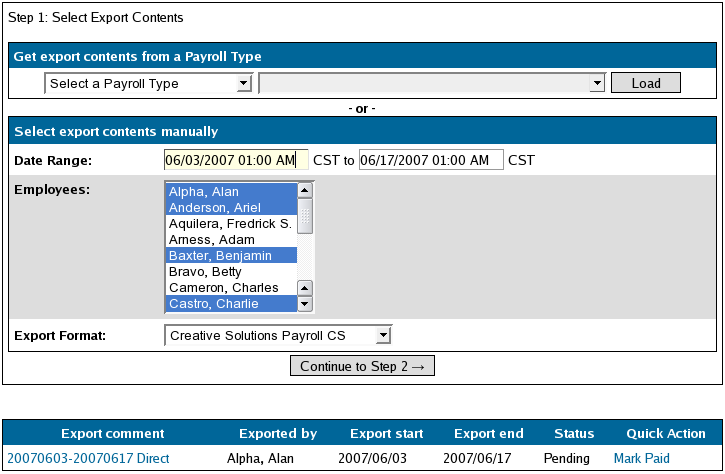This screenshot has height=474, width=725.
Task: Open the Export Format dropdown
Action: pyautogui.click(x=278, y=336)
